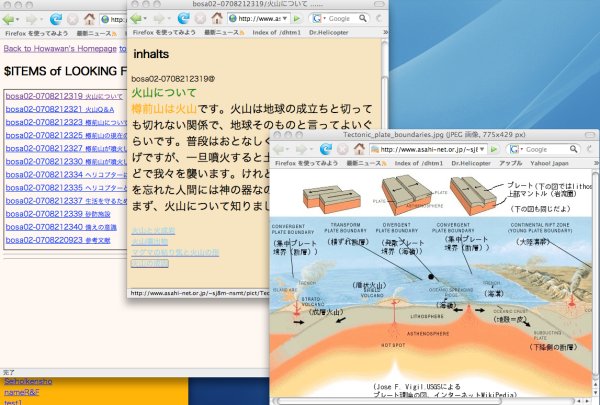600x405 pixels.
Task: Open search engine dropdown in middle inhalts window
Action: pyautogui.click(x=324, y=18)
